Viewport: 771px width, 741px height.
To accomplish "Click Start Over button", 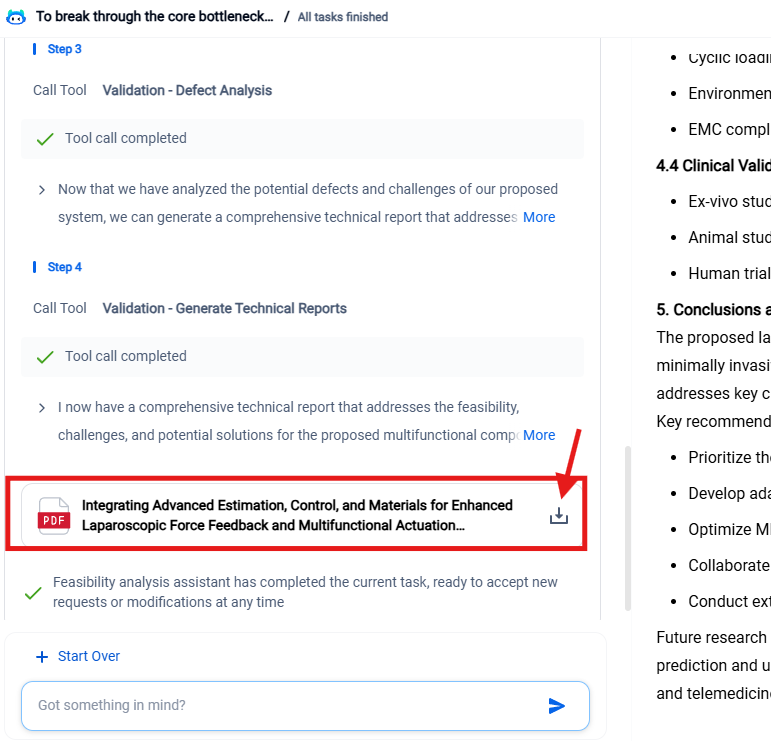I will point(88,657).
